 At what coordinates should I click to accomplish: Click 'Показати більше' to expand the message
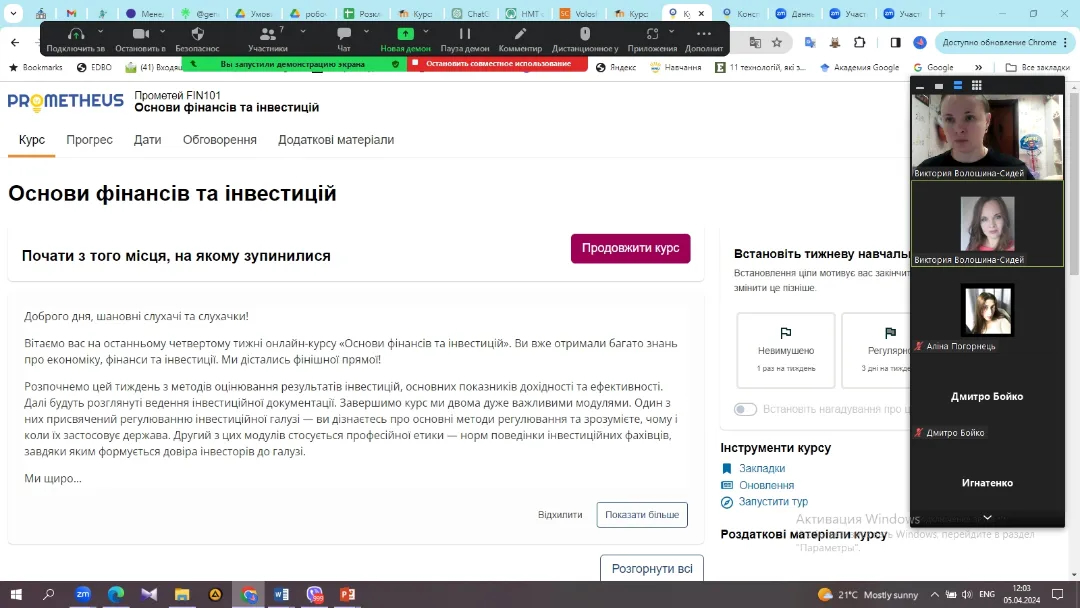coord(641,515)
